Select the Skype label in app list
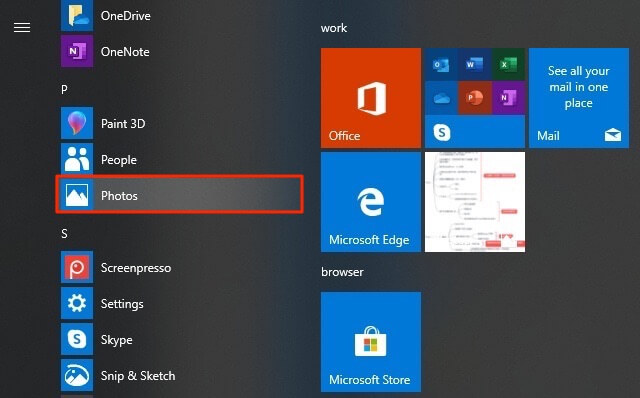The width and height of the screenshot is (640, 398). 116,340
